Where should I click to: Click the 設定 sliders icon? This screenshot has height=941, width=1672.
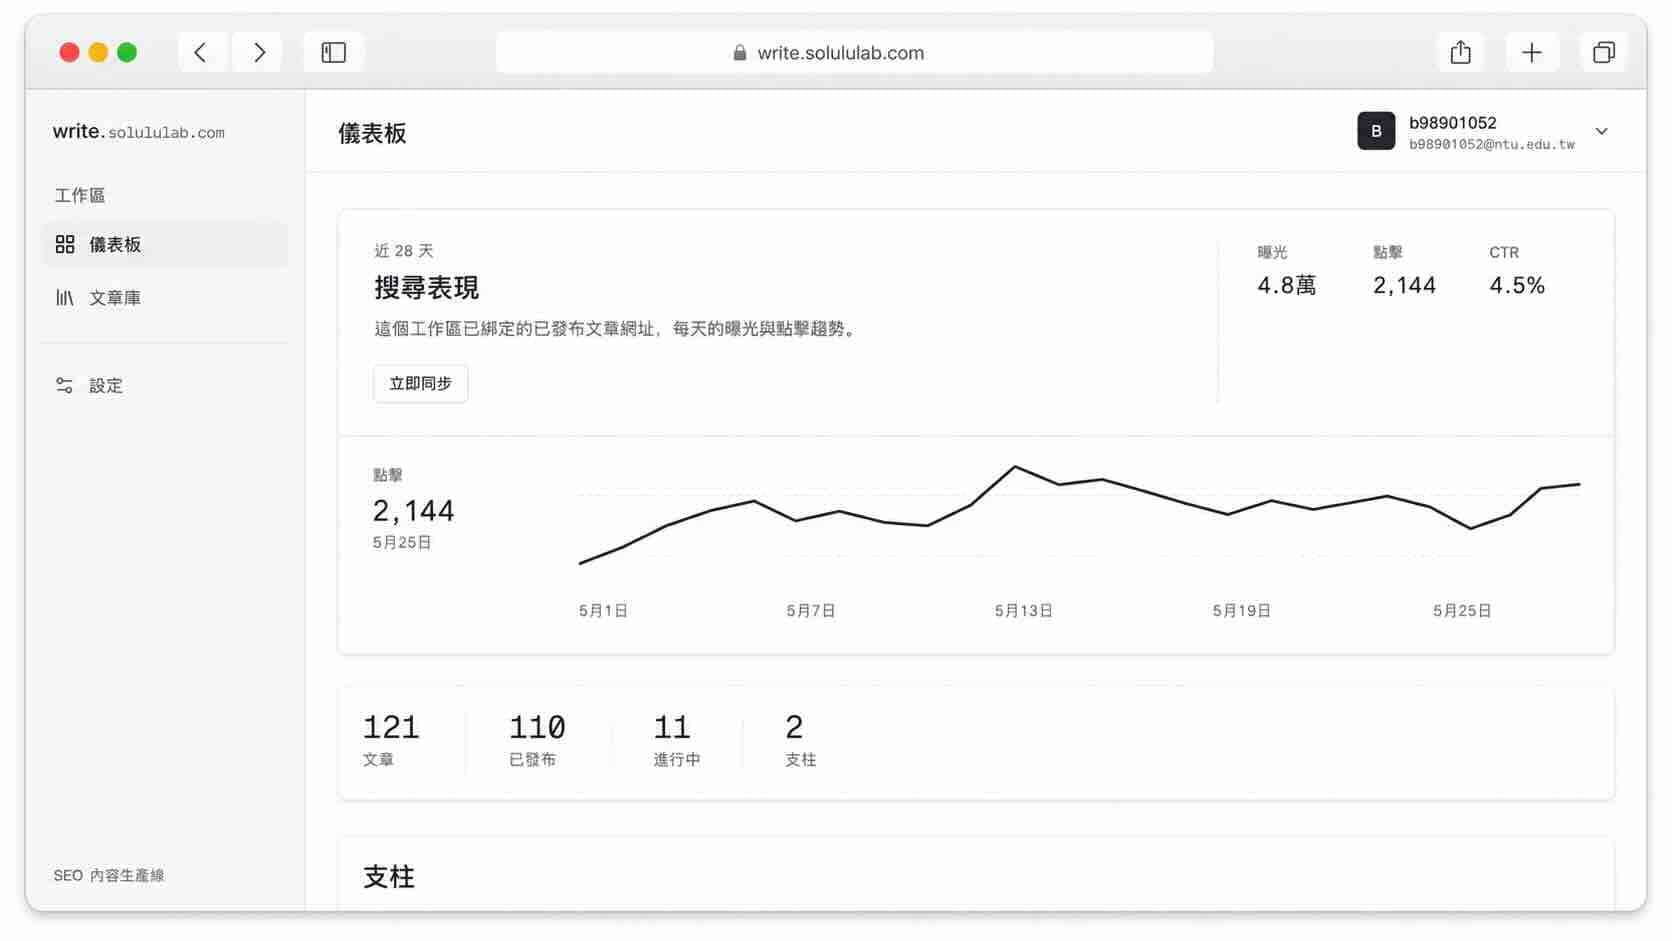pyautogui.click(x=65, y=385)
